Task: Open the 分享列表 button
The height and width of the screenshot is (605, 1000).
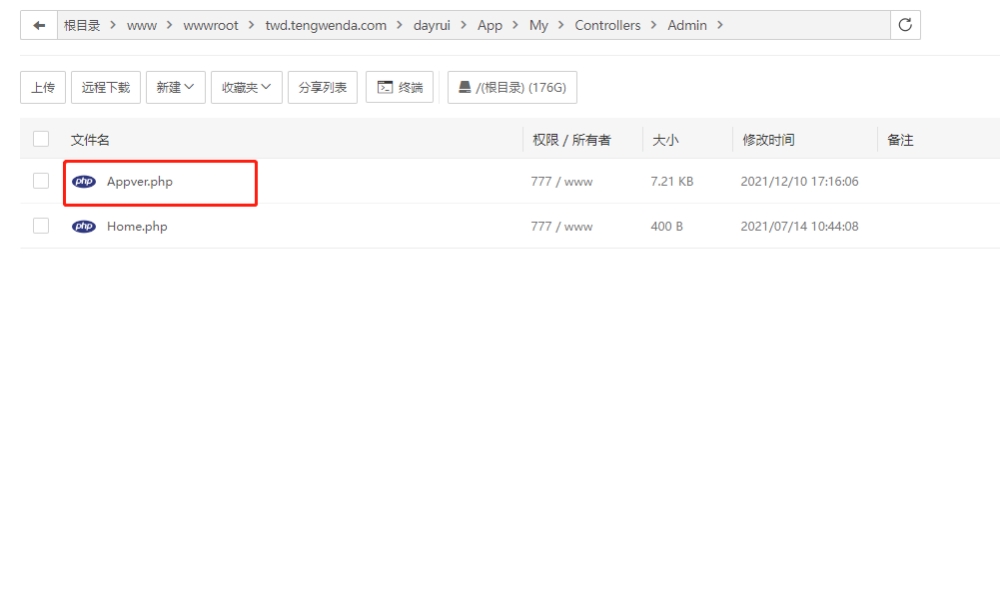Action: (x=323, y=87)
